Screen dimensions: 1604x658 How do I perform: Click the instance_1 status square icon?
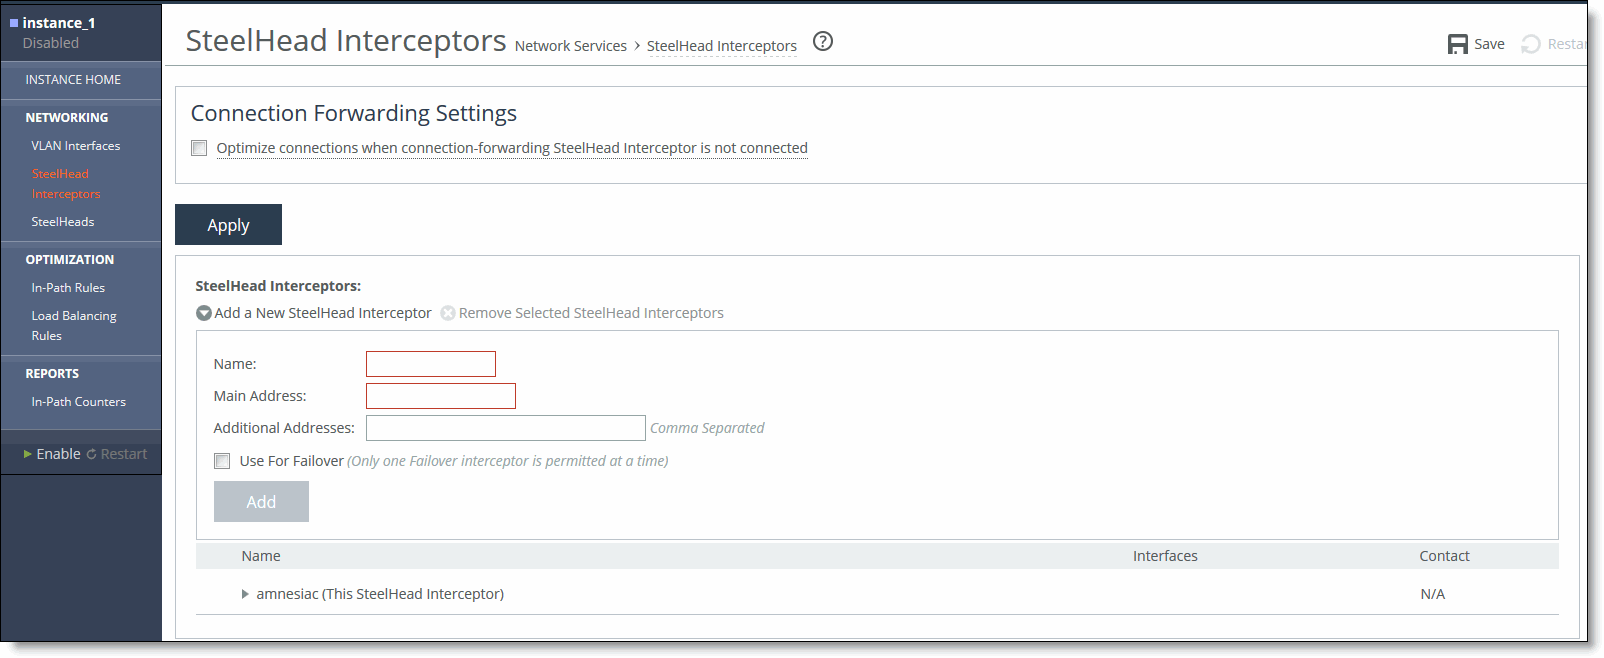pos(14,22)
